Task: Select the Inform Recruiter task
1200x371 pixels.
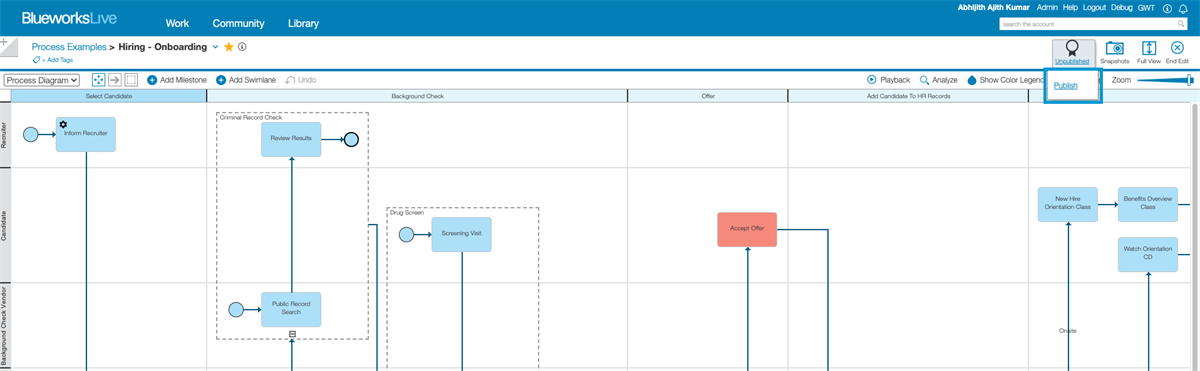Action: pos(86,134)
